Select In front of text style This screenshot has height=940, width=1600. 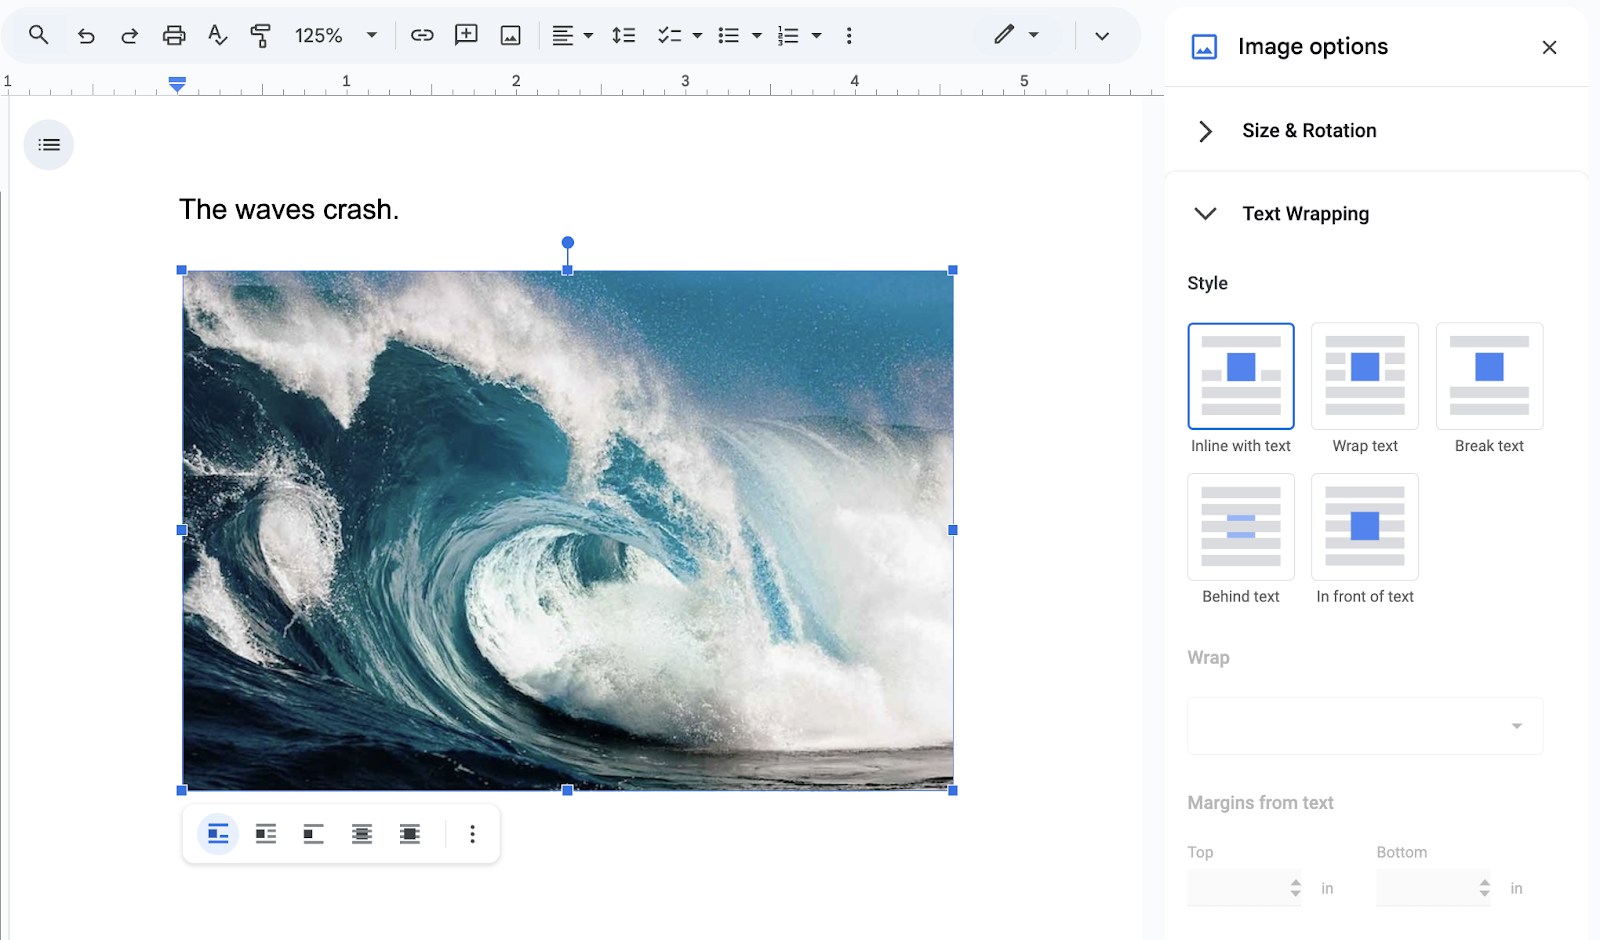click(1364, 527)
